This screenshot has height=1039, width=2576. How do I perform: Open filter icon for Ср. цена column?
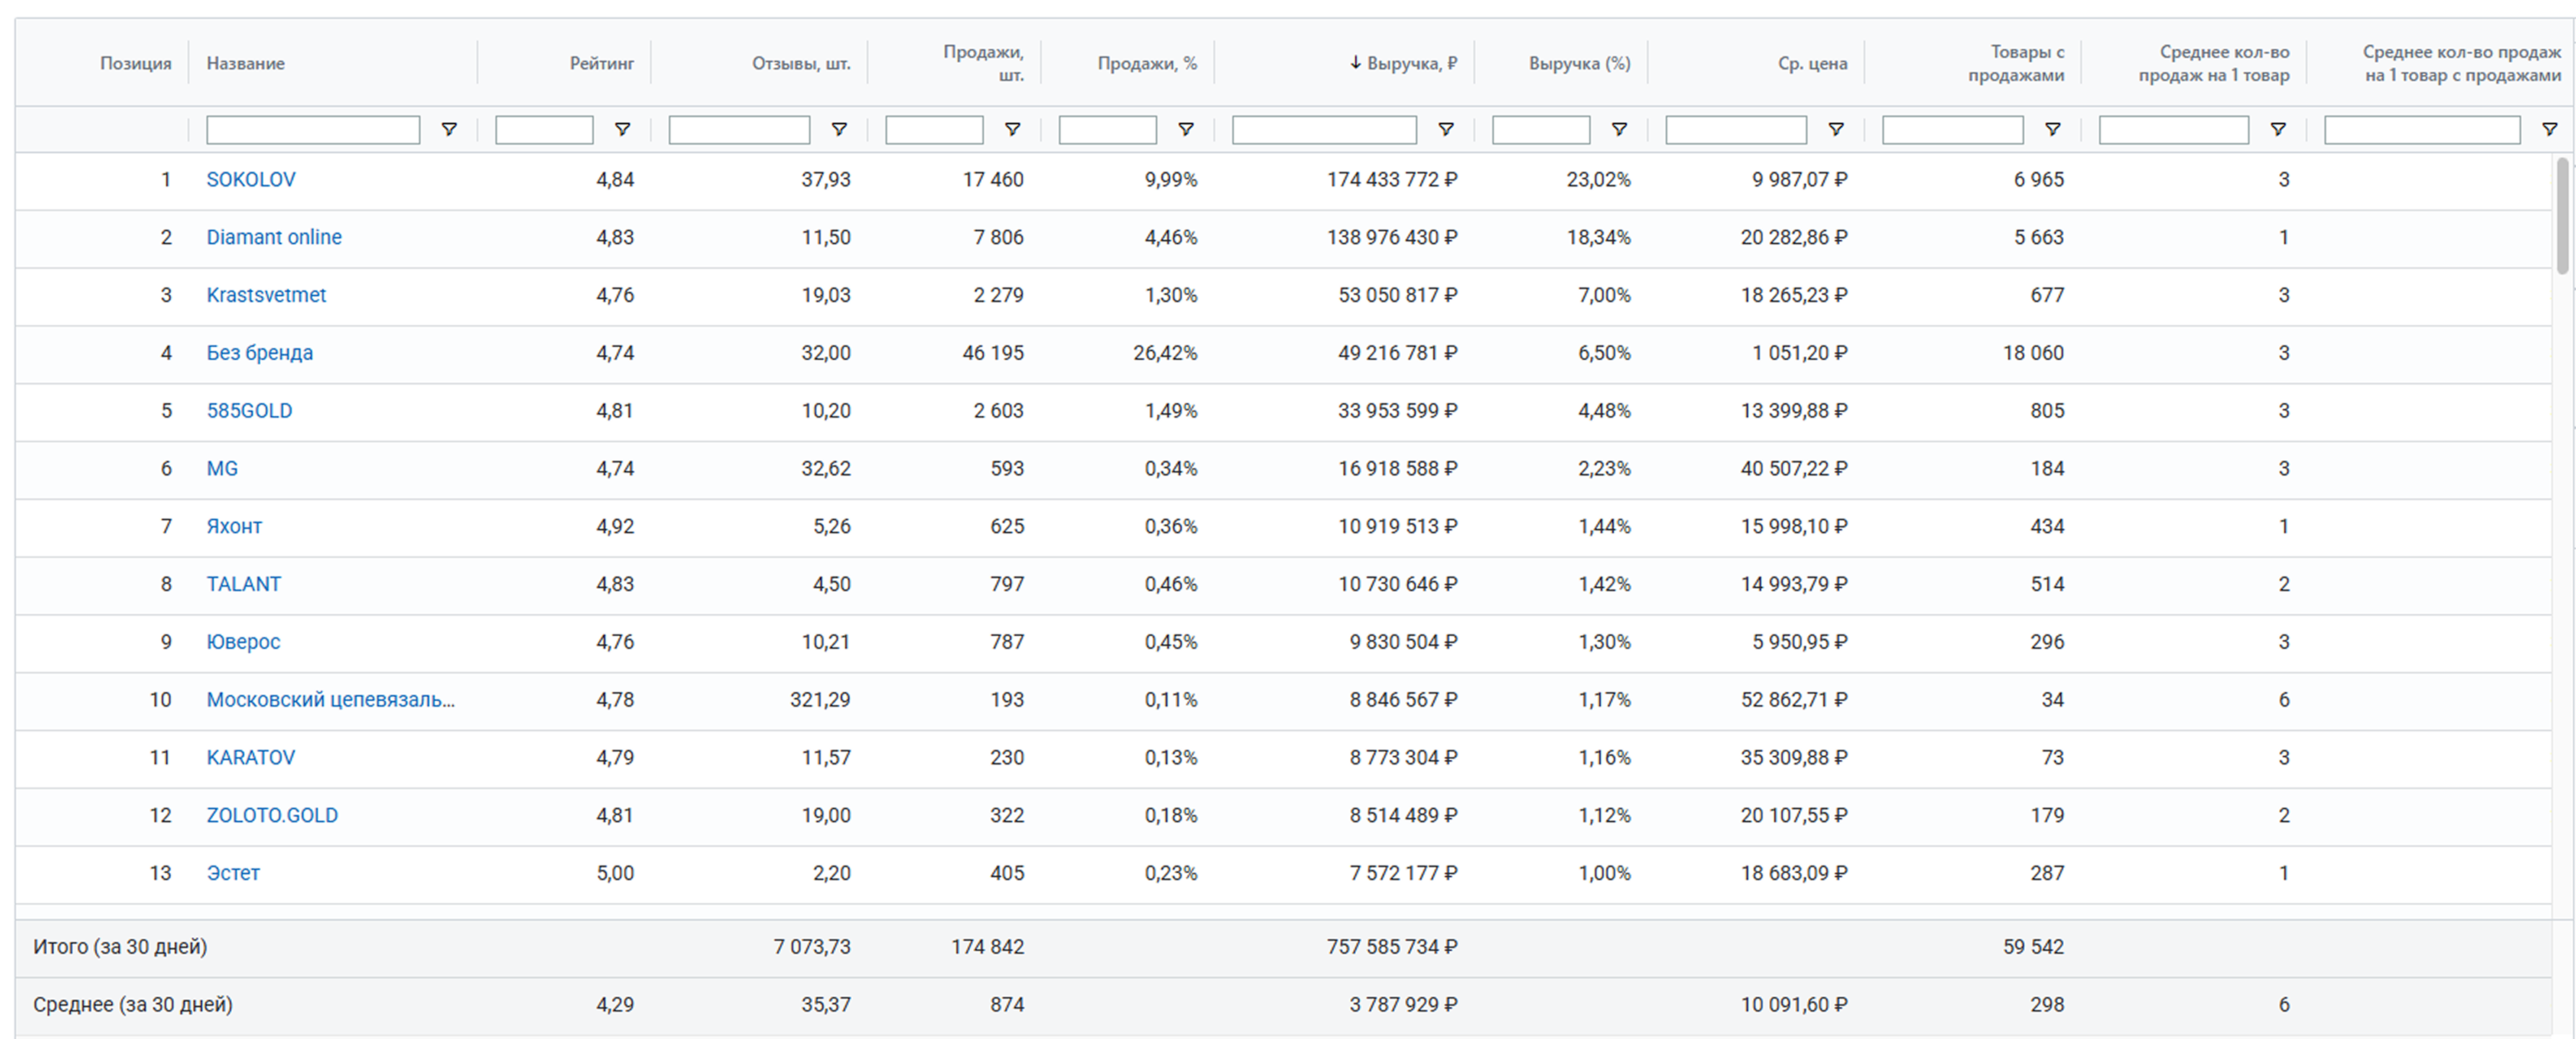(1836, 129)
